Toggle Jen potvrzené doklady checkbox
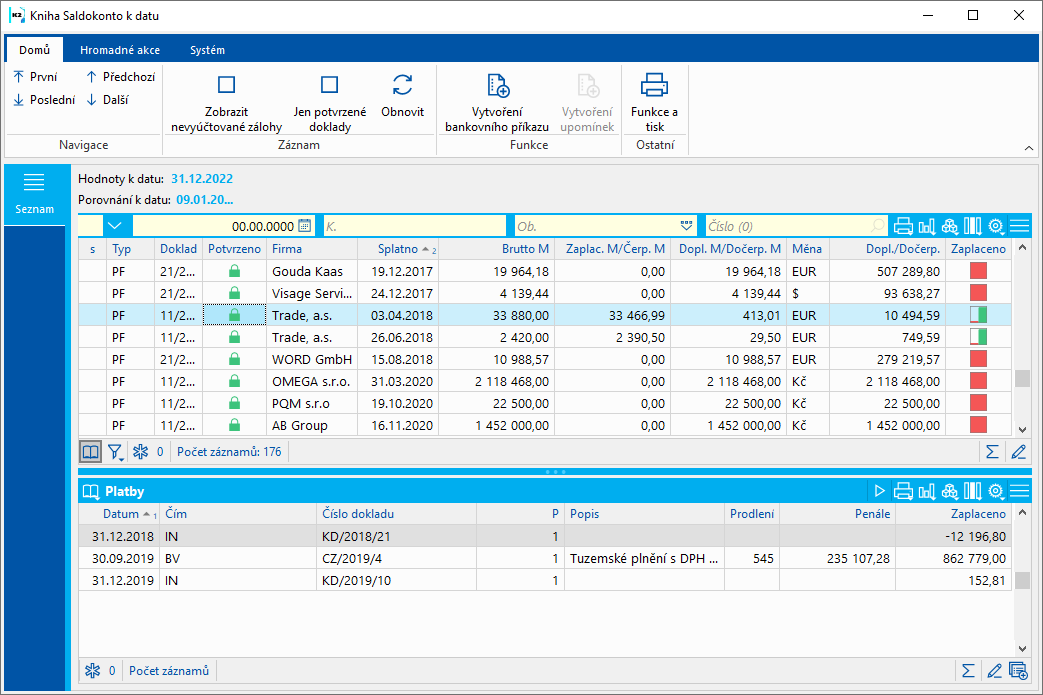 click(329, 85)
